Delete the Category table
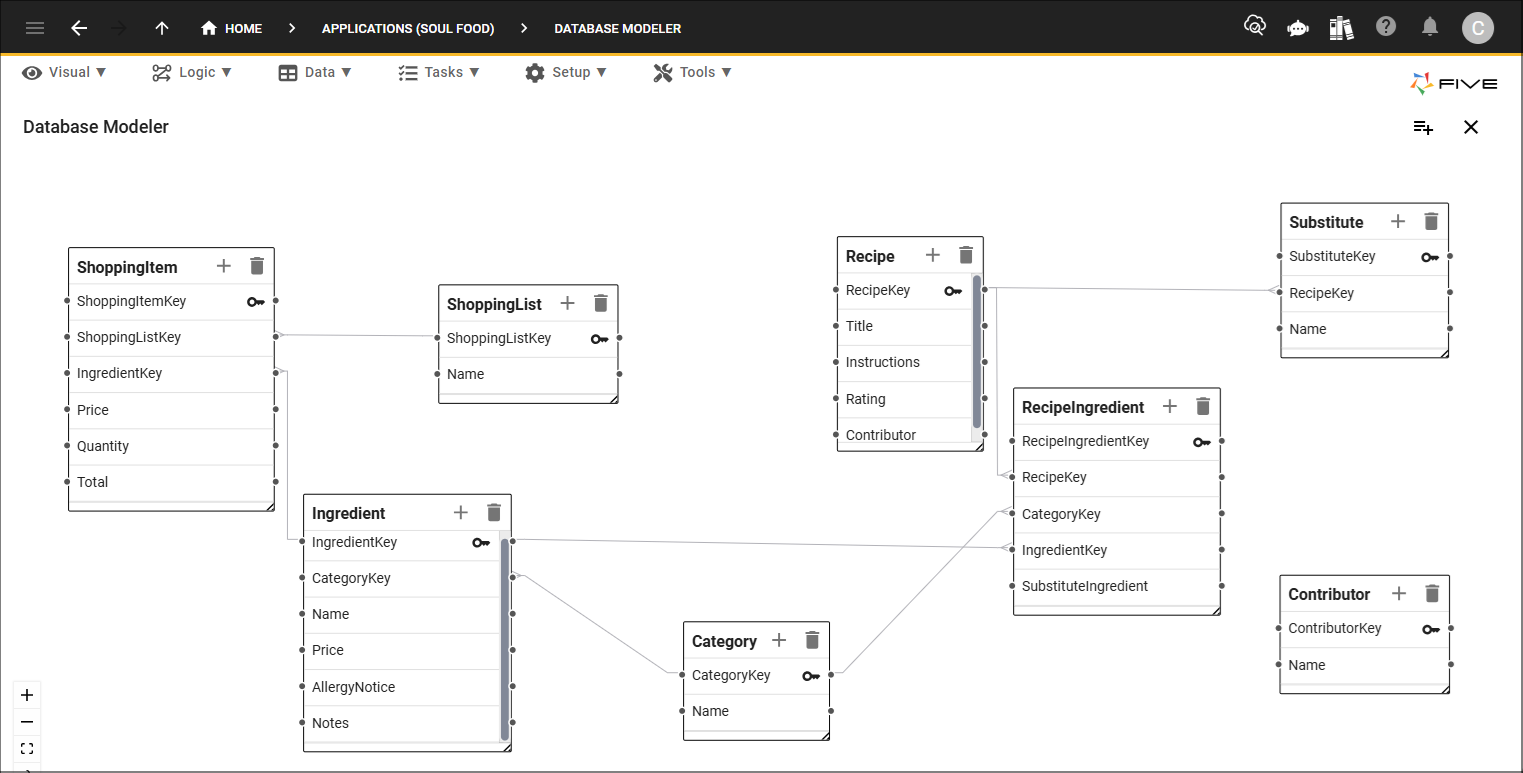This screenshot has width=1523, height=773. [x=812, y=640]
